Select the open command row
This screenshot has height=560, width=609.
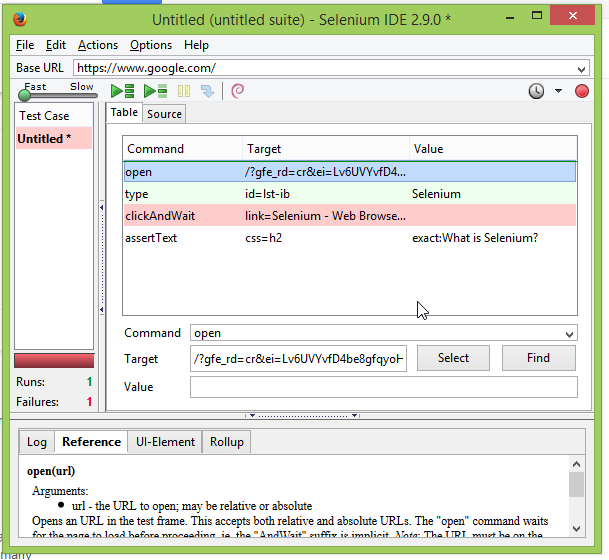coord(350,172)
